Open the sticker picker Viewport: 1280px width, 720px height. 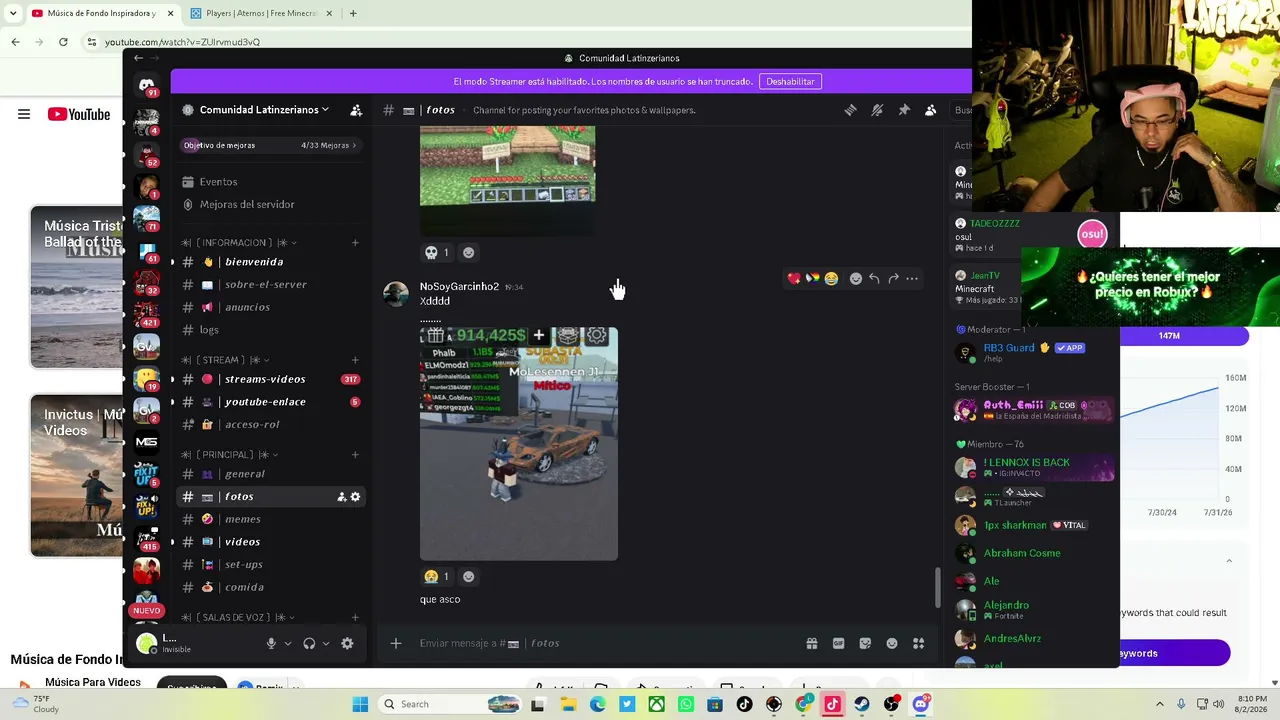click(x=865, y=644)
